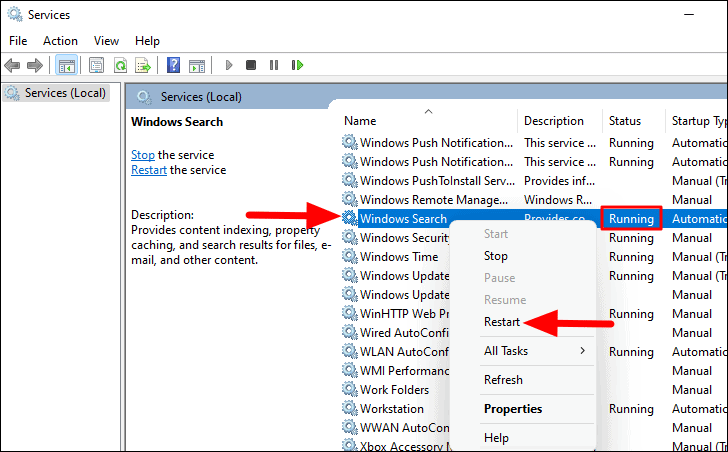Screen dimensions: 728x452
Task: Select the WinHTTP Web Proxy service row
Action: (404, 314)
